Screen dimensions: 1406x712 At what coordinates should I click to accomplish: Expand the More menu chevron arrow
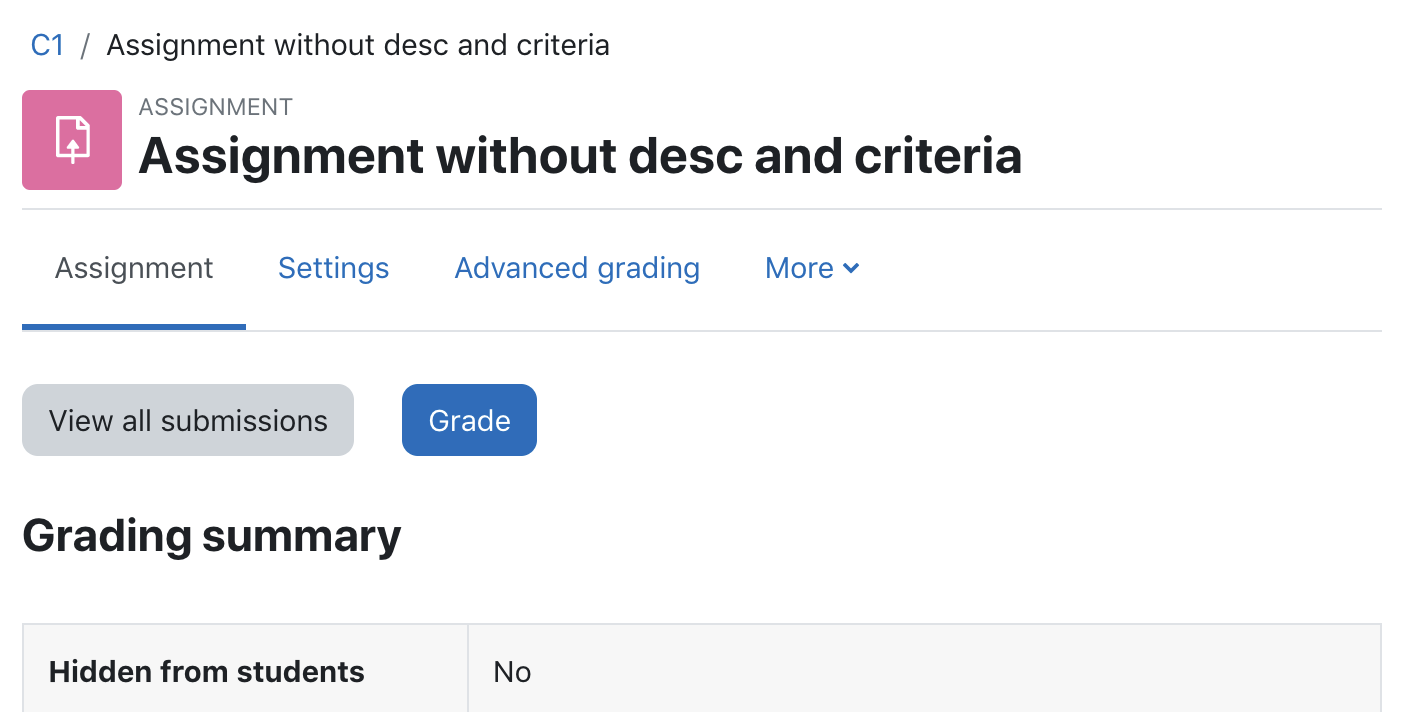pyautogui.click(x=851, y=268)
